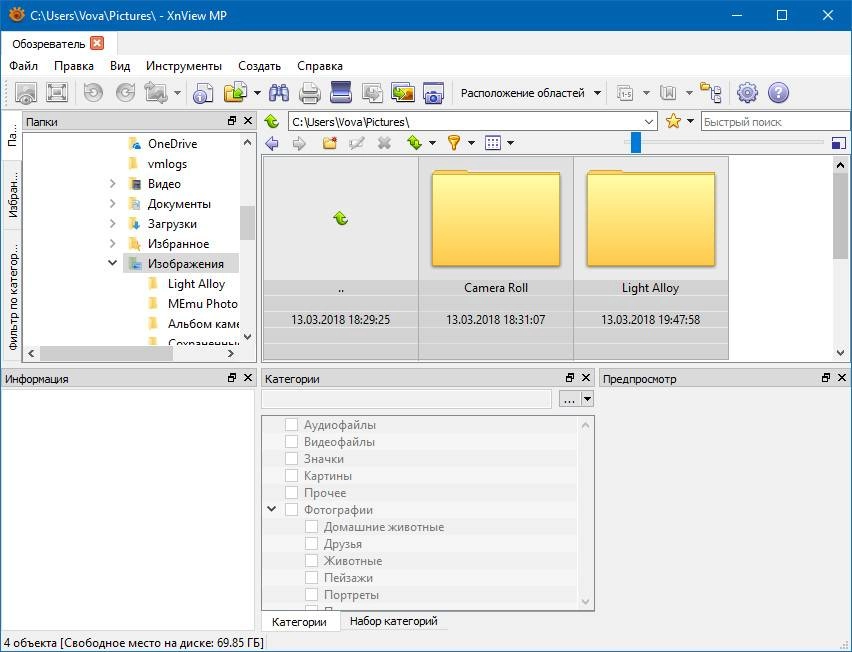Viewport: 852px width, 652px height.
Task: Click the Forward navigation arrow
Action: coord(299,143)
